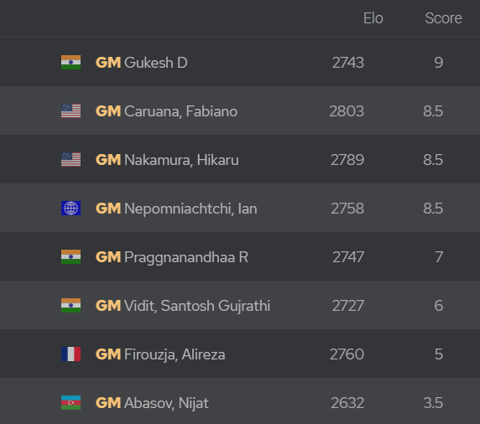Screen dimensions: 480x424
Task: Click GM title badge next to Firouzja
Action: [108, 354]
